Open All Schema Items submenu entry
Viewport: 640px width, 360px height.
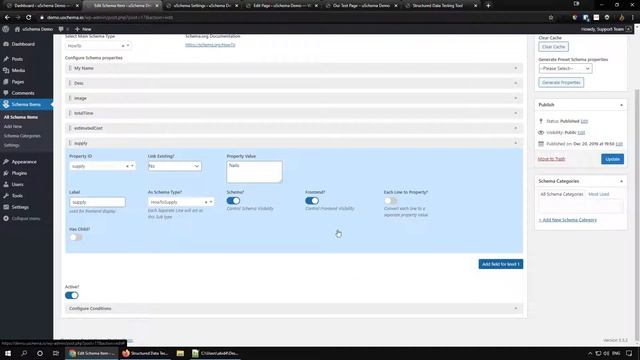20,117
